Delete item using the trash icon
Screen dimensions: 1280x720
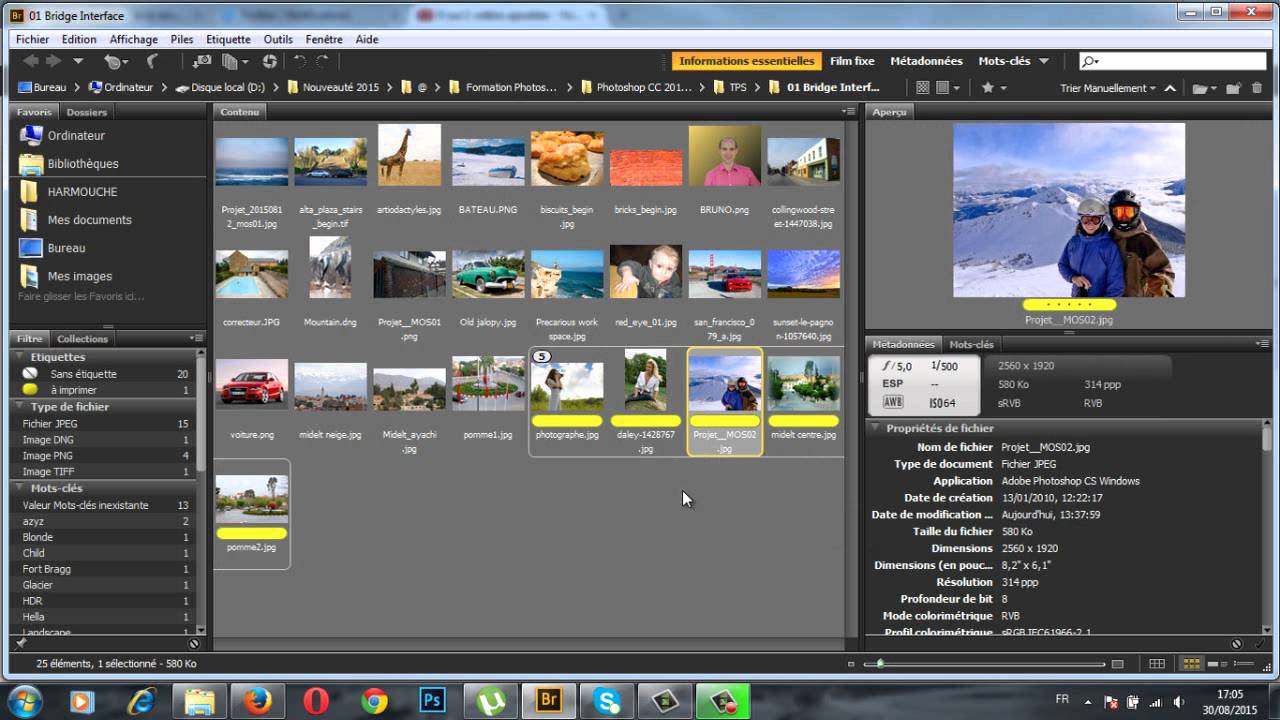pos(1258,88)
